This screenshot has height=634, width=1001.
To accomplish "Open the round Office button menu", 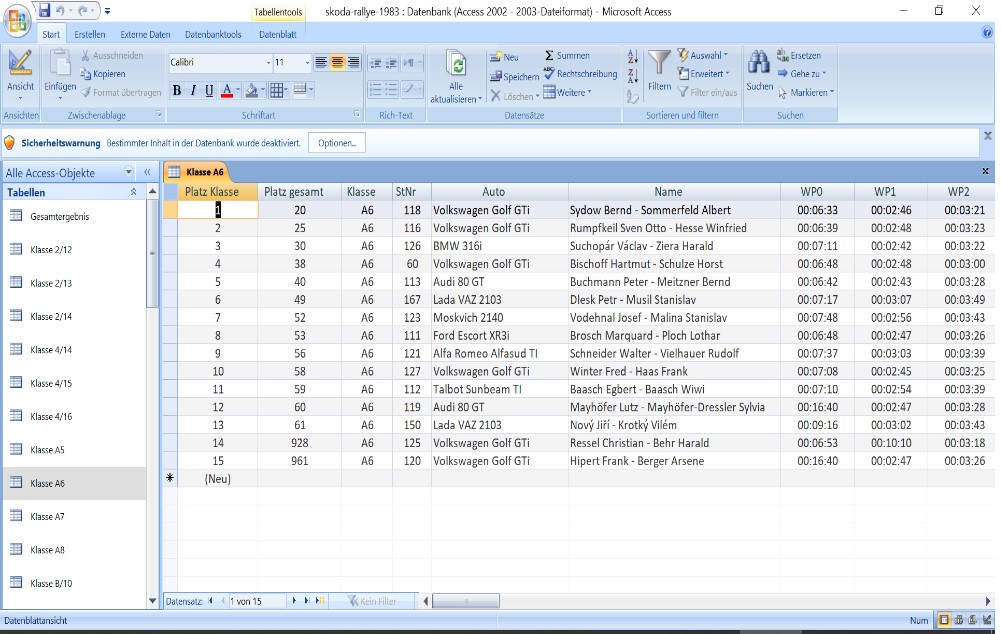I will (x=17, y=20).
